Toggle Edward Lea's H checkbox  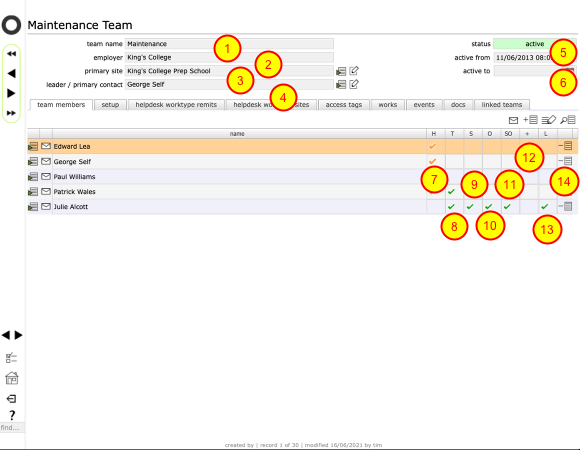click(x=432, y=146)
